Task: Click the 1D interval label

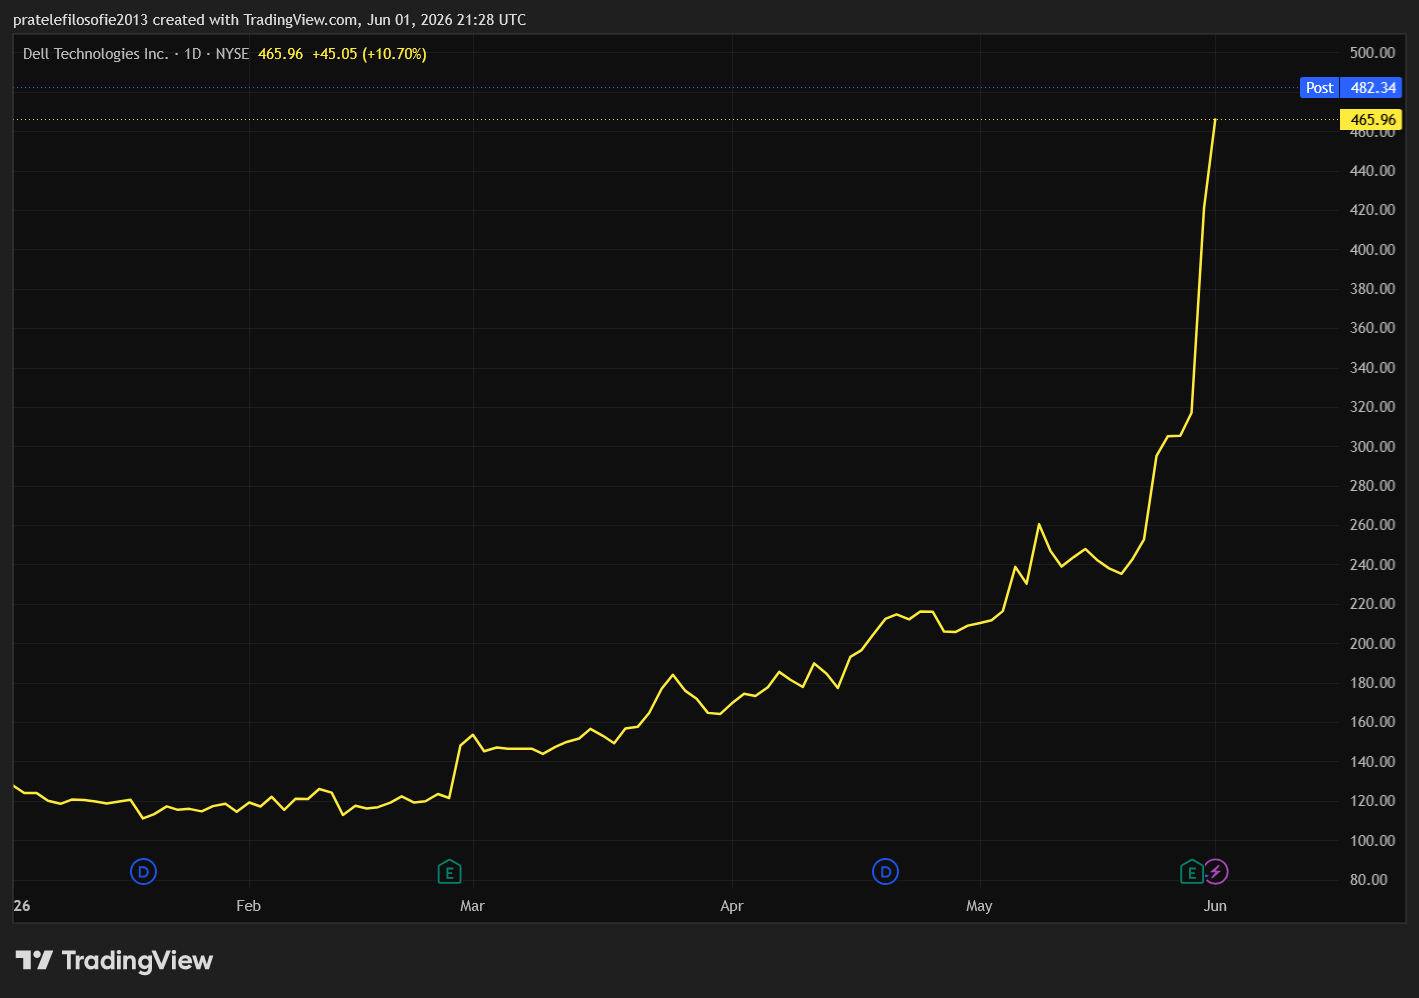Action: (193, 54)
